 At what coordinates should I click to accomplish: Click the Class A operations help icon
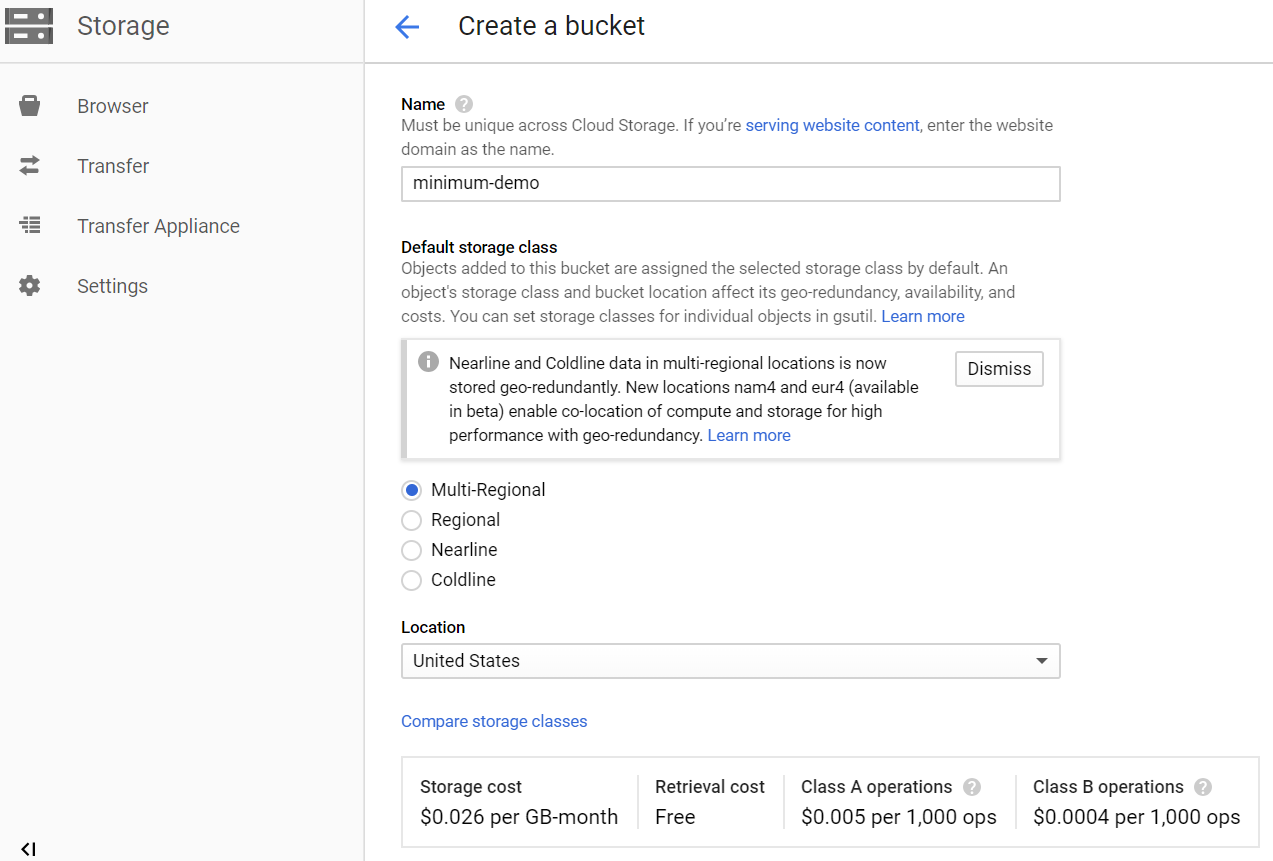tap(971, 787)
